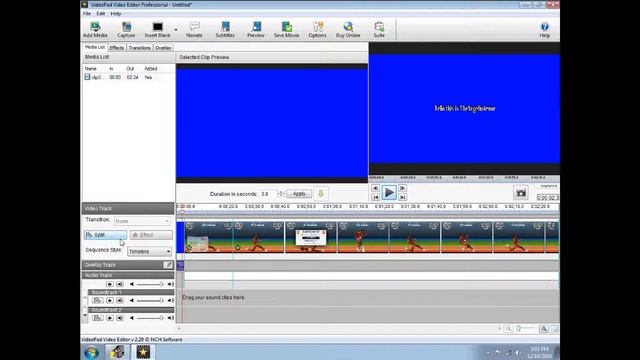
Task: Switch to the Transitions tab
Action: click(x=139, y=48)
